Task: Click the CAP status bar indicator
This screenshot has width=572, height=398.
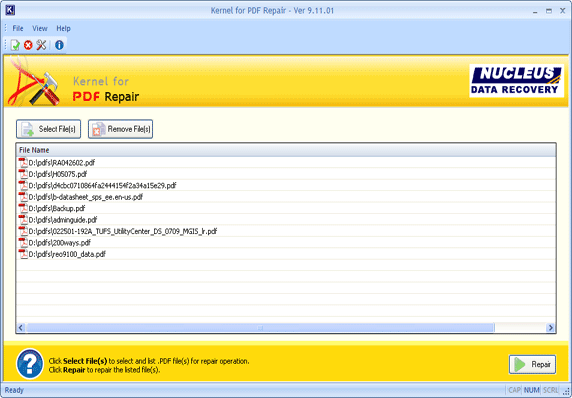Action: [x=514, y=390]
